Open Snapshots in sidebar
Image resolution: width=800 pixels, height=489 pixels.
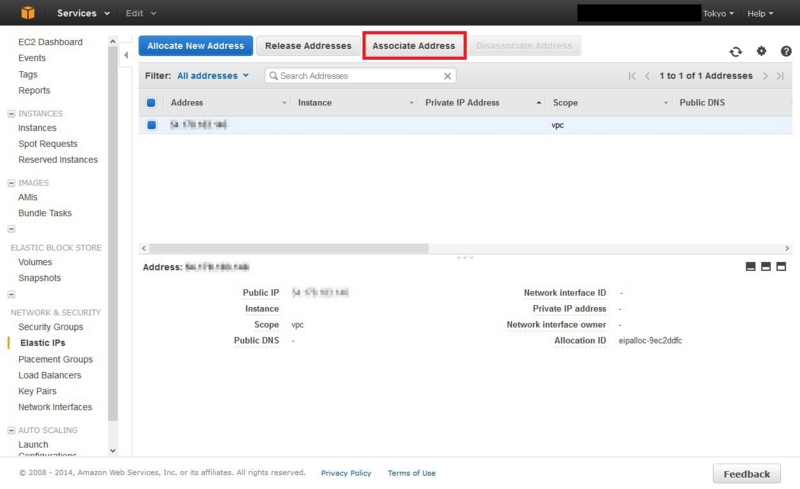coord(39,278)
